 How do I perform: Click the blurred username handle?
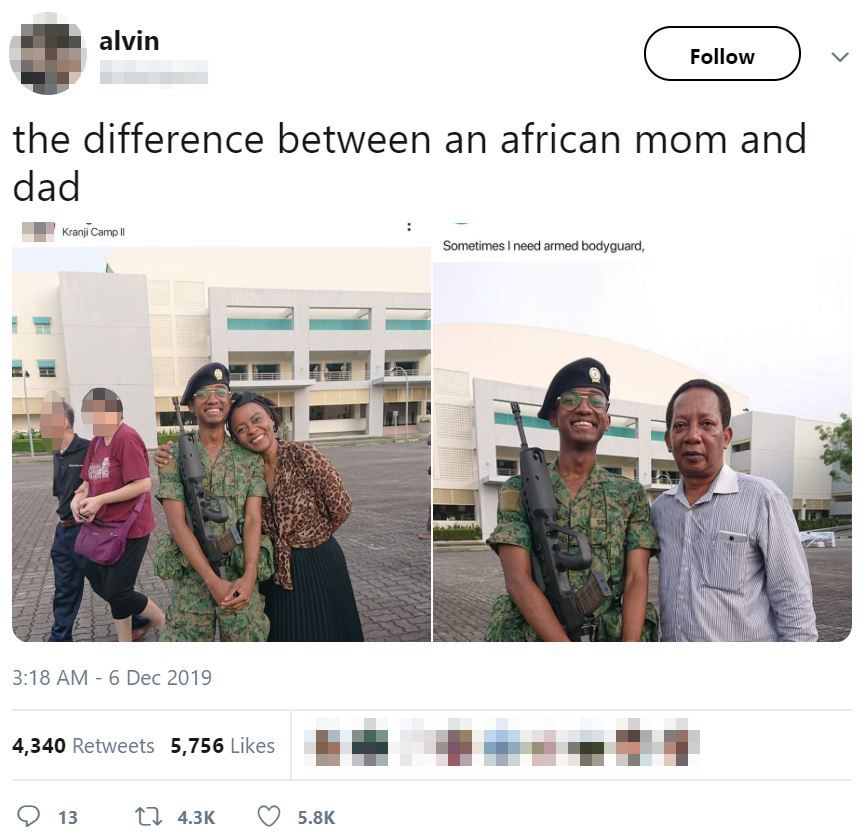tap(154, 72)
